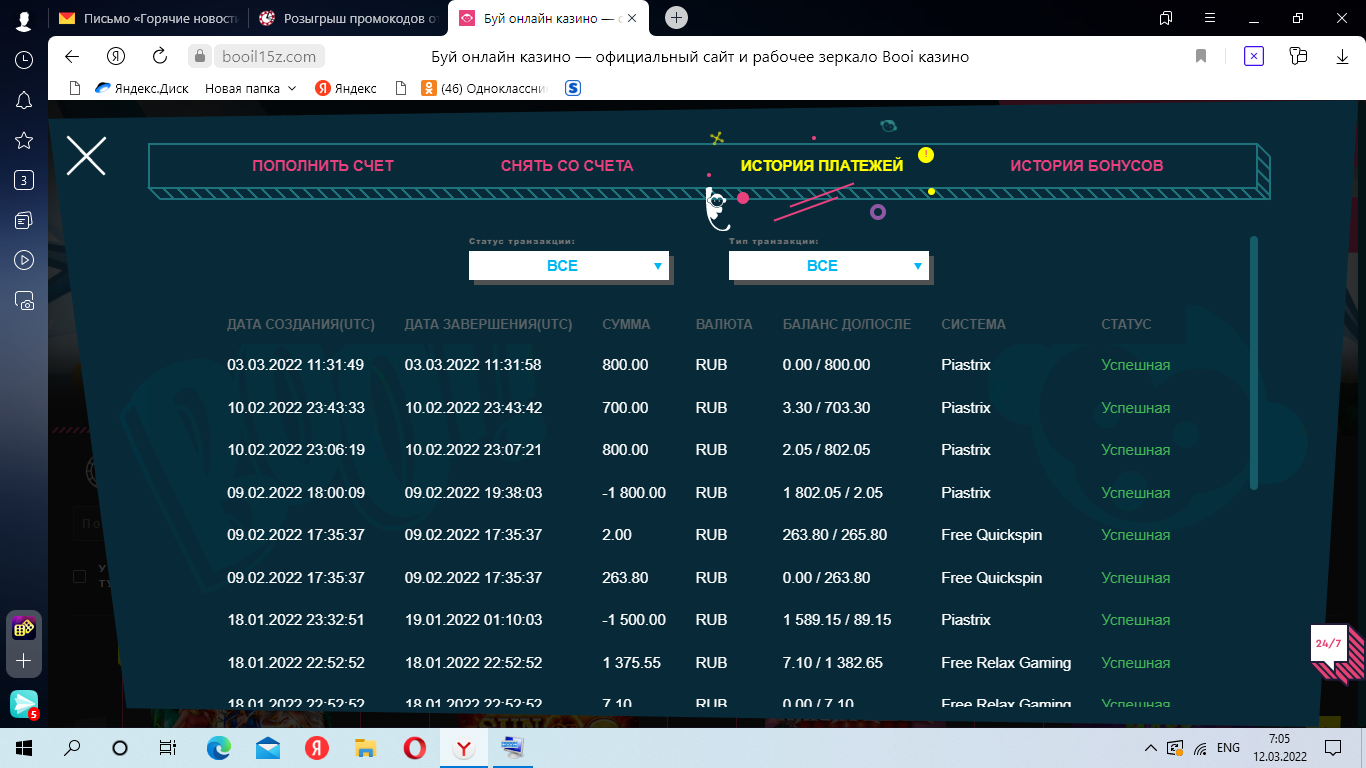The height and width of the screenshot is (768, 1366).
Task: Go back with the browser back arrow
Action: [x=71, y=57]
